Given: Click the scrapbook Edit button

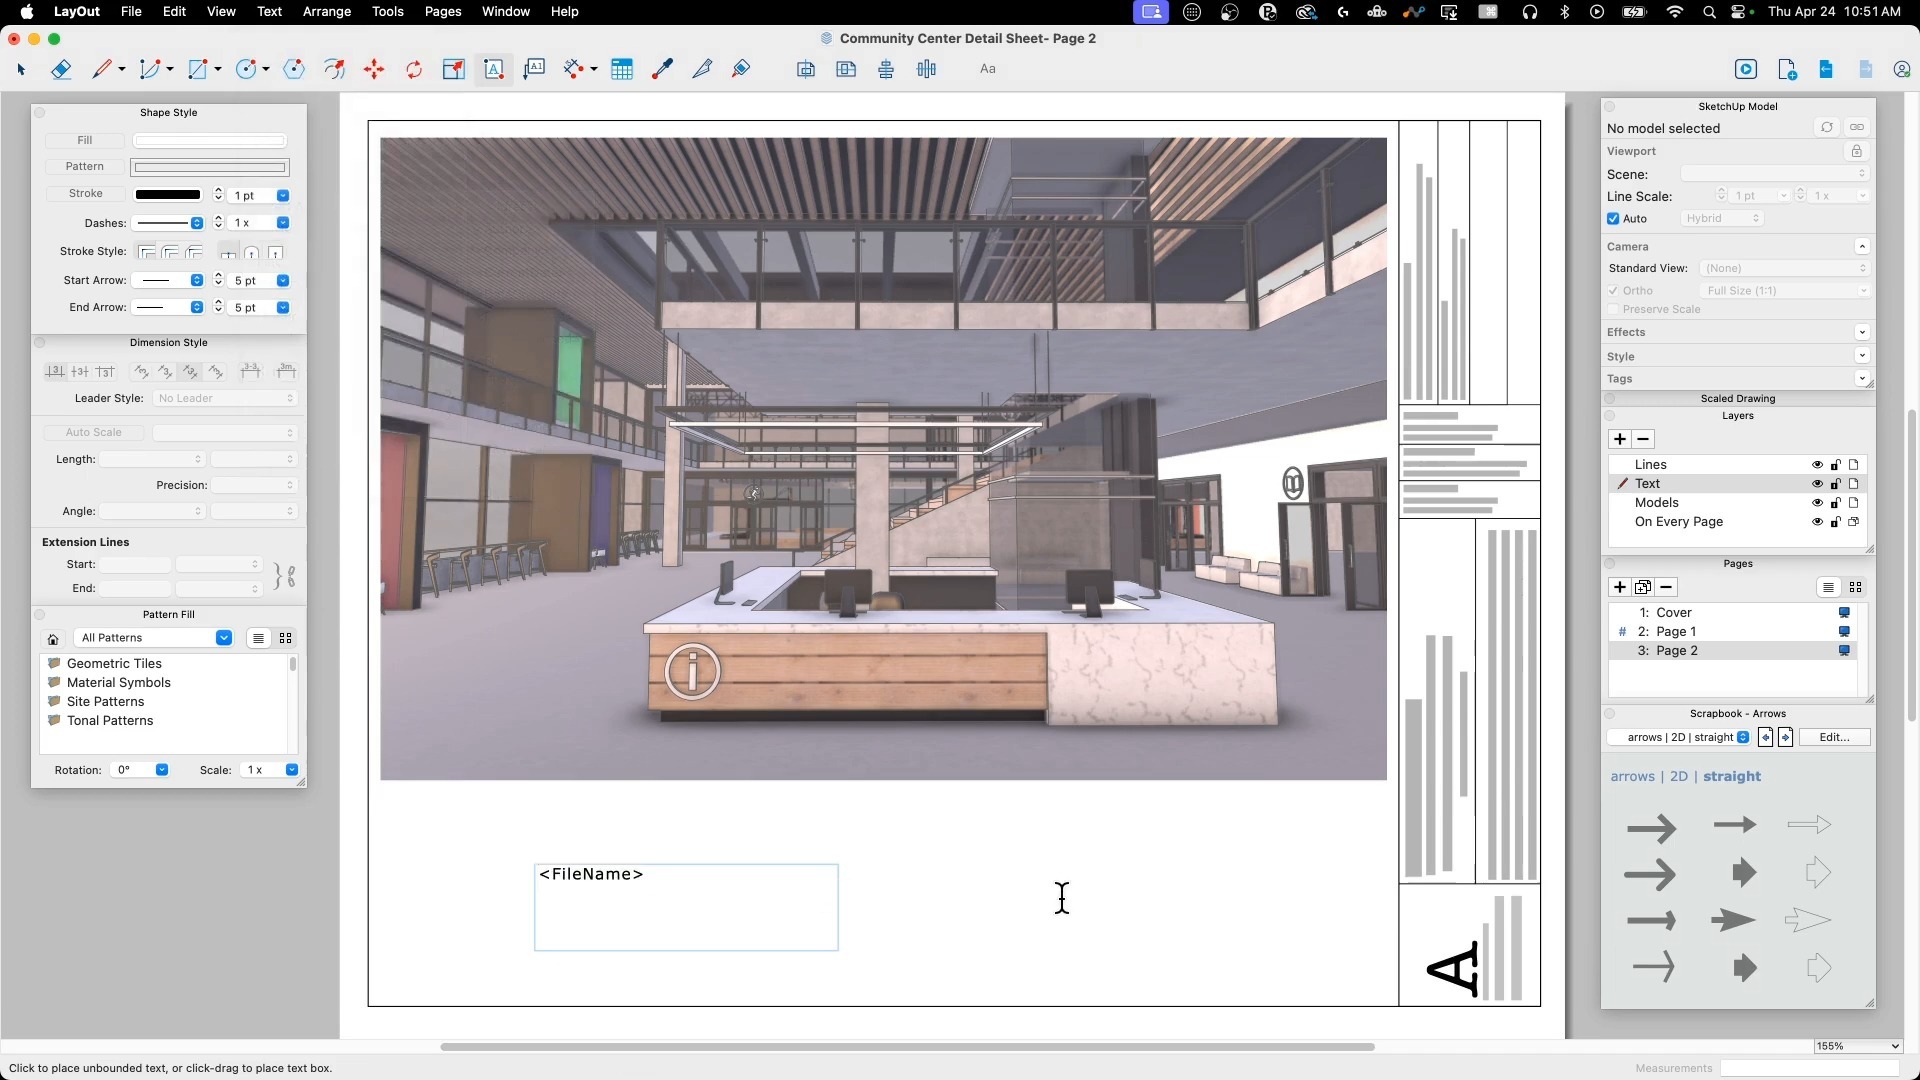Looking at the screenshot, I should (x=1833, y=738).
